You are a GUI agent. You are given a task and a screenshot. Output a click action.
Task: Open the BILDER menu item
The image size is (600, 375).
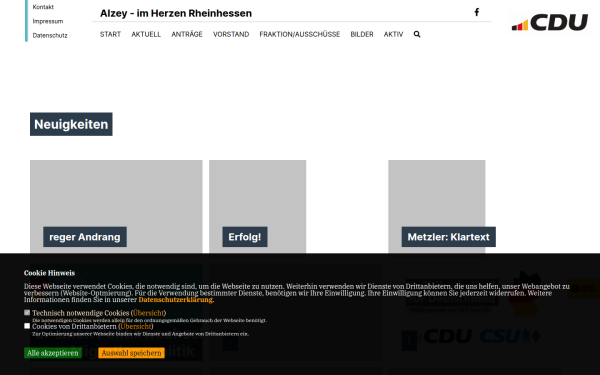click(x=362, y=34)
